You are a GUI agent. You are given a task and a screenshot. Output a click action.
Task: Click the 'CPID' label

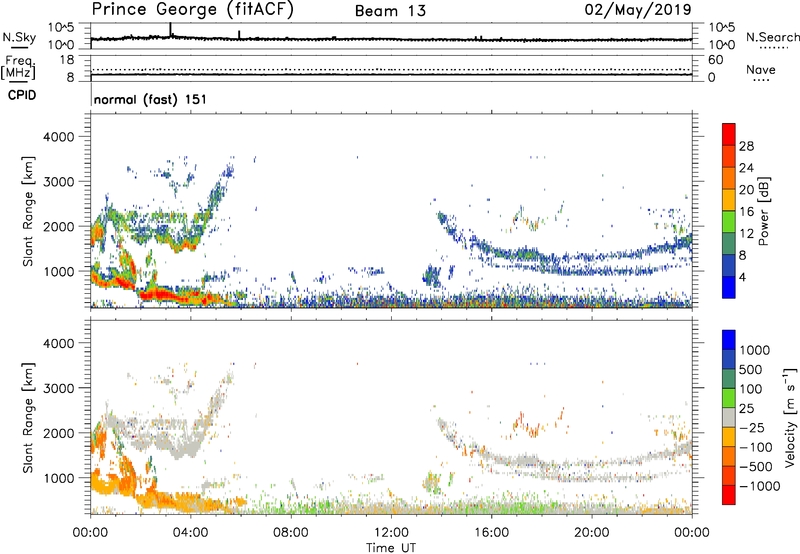point(22,95)
